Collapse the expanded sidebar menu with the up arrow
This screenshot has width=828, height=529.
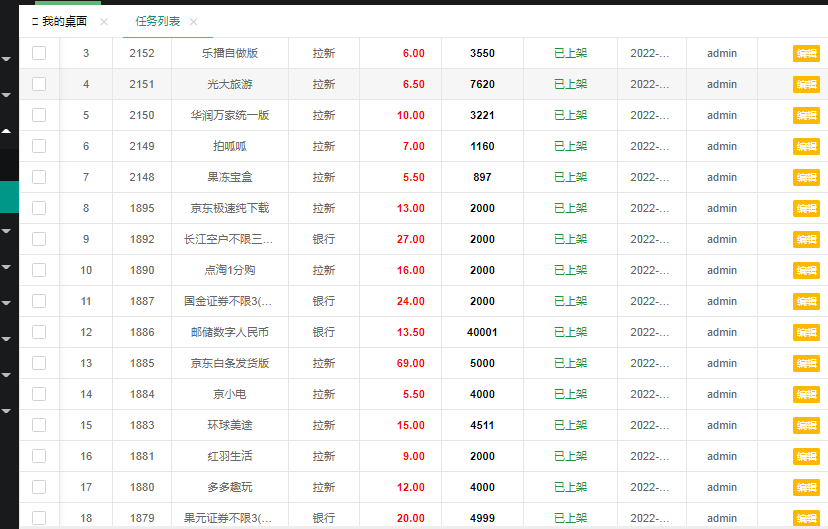[x=7, y=130]
